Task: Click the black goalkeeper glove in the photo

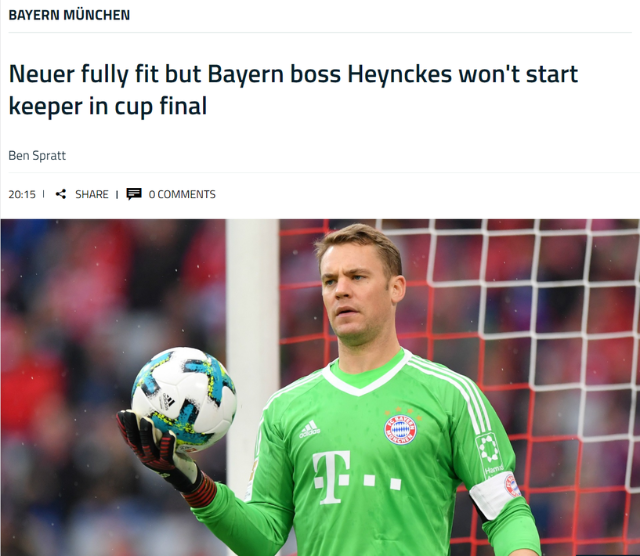Action: pyautogui.click(x=161, y=453)
